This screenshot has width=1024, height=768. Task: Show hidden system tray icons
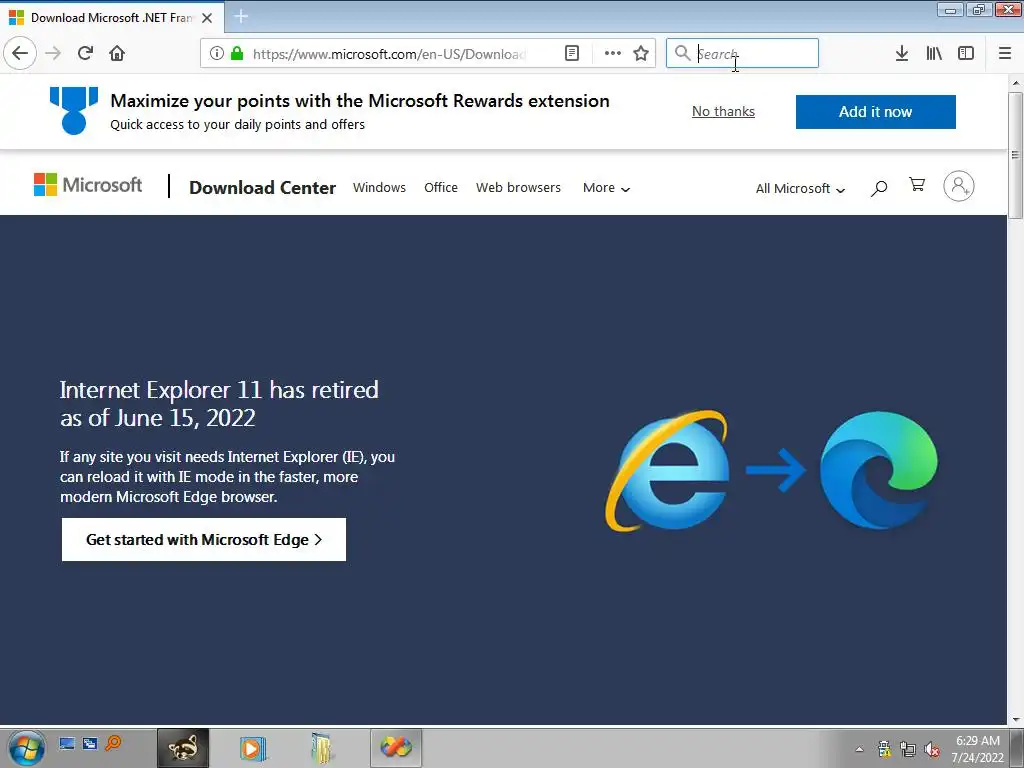[859, 749]
